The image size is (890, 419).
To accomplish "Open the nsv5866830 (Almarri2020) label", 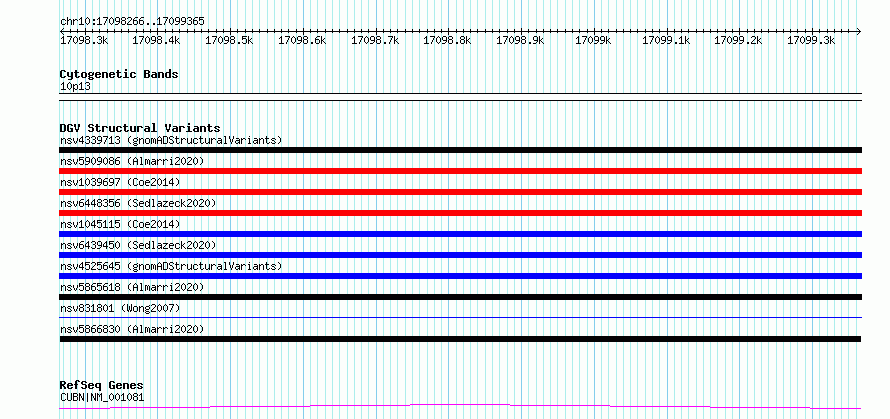I will [132, 329].
